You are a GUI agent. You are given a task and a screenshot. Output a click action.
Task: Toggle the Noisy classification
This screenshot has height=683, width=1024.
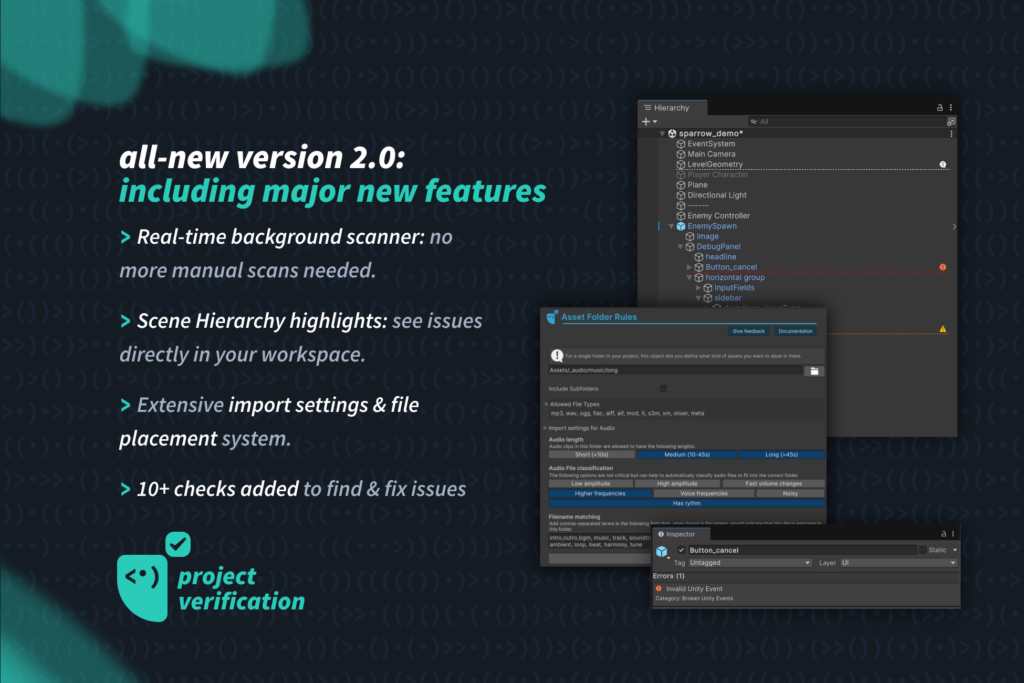click(x=790, y=494)
